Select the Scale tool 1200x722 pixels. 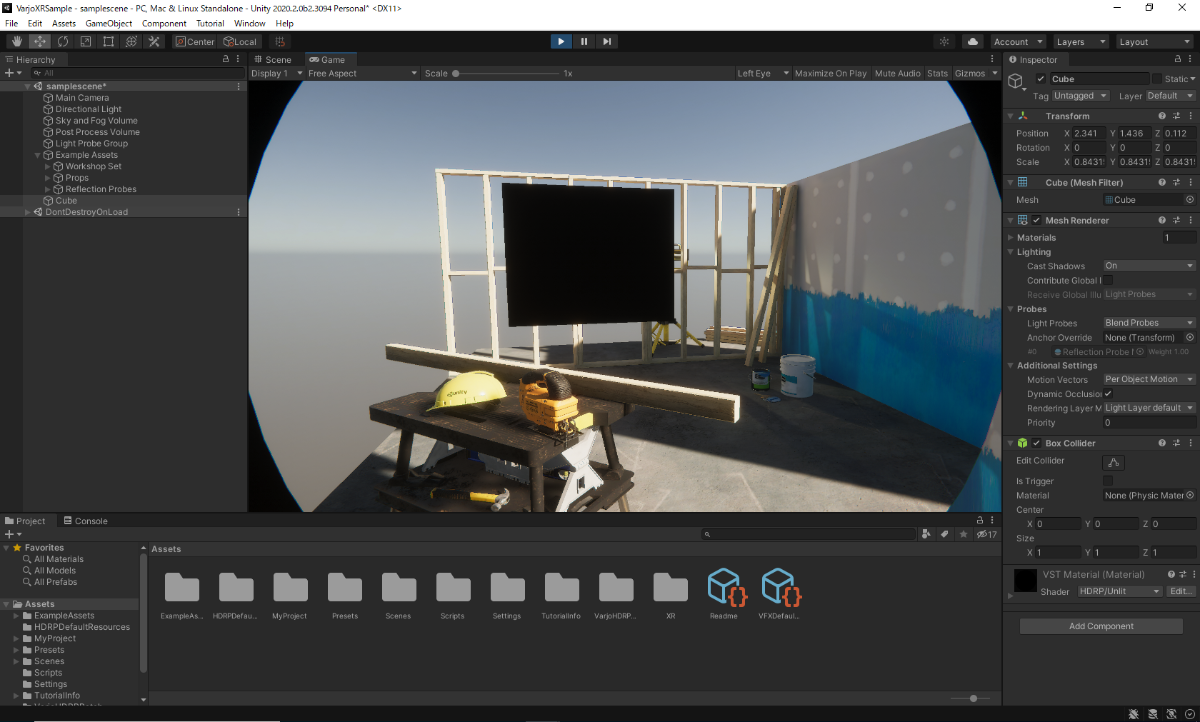(86, 41)
